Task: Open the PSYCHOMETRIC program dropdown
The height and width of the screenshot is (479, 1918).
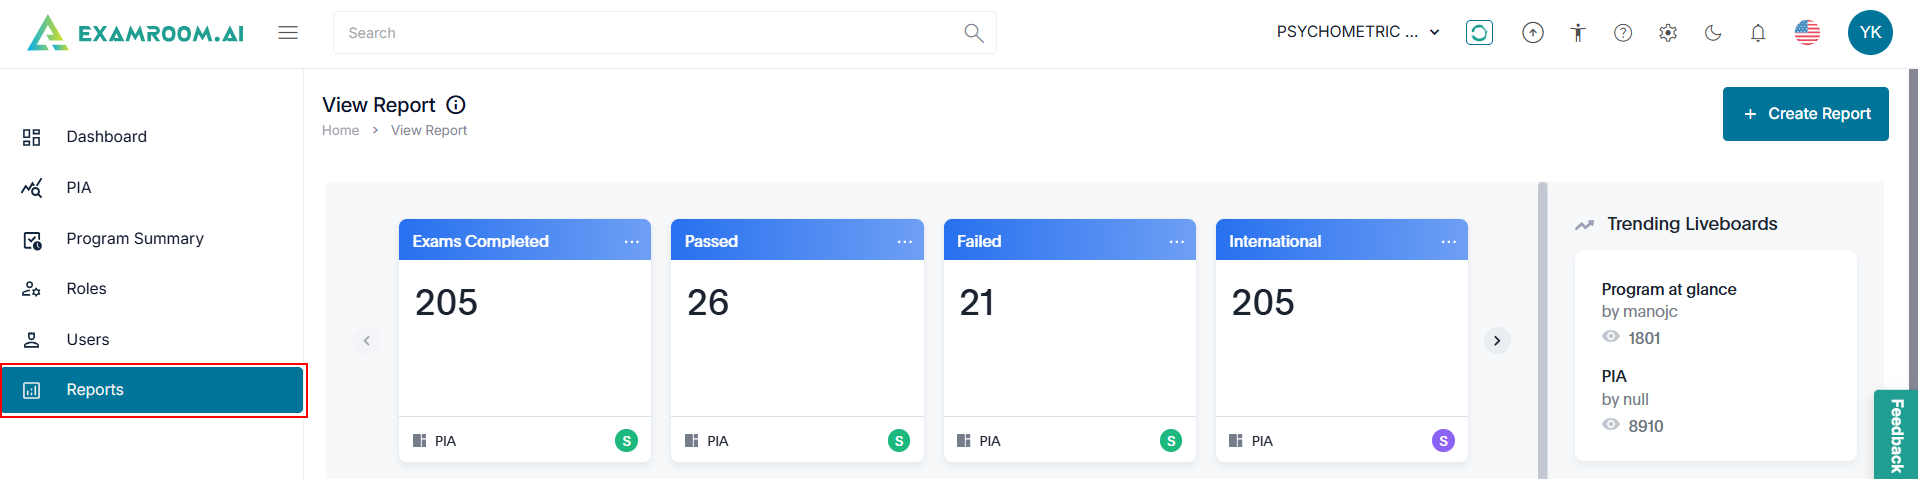Action: tap(1358, 32)
